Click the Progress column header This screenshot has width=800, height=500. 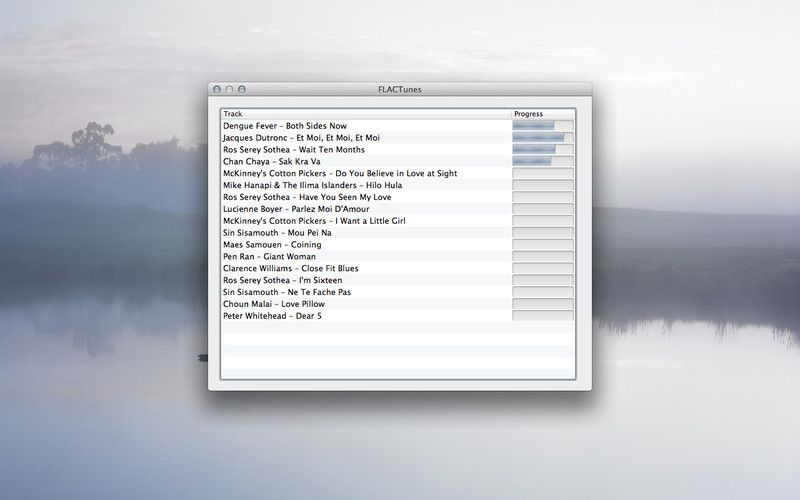(x=543, y=114)
